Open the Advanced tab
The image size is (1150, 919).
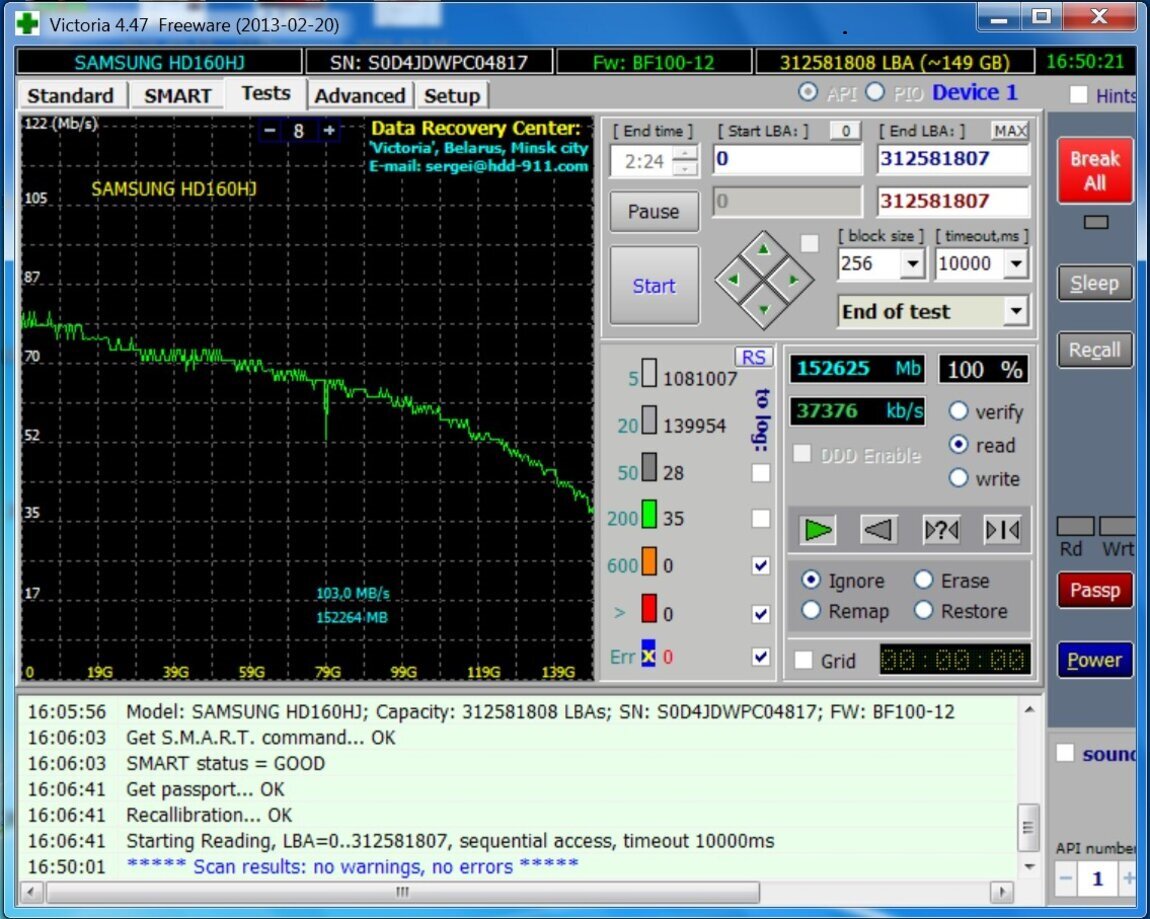[360, 96]
